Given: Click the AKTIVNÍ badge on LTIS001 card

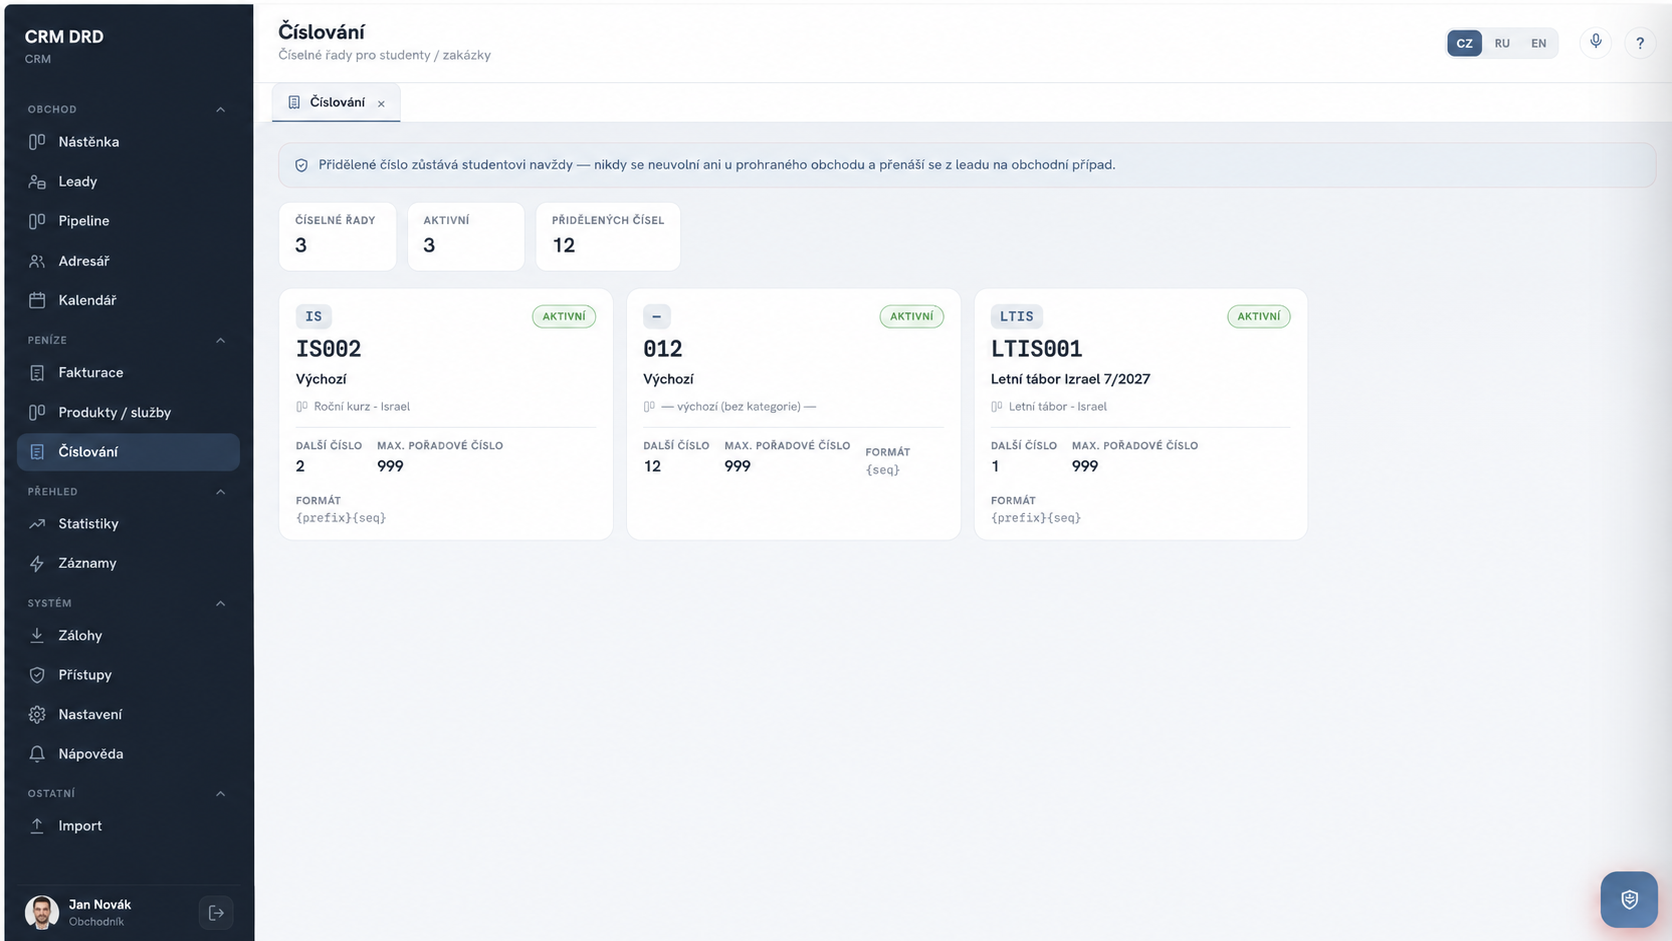Looking at the screenshot, I should coord(1259,317).
